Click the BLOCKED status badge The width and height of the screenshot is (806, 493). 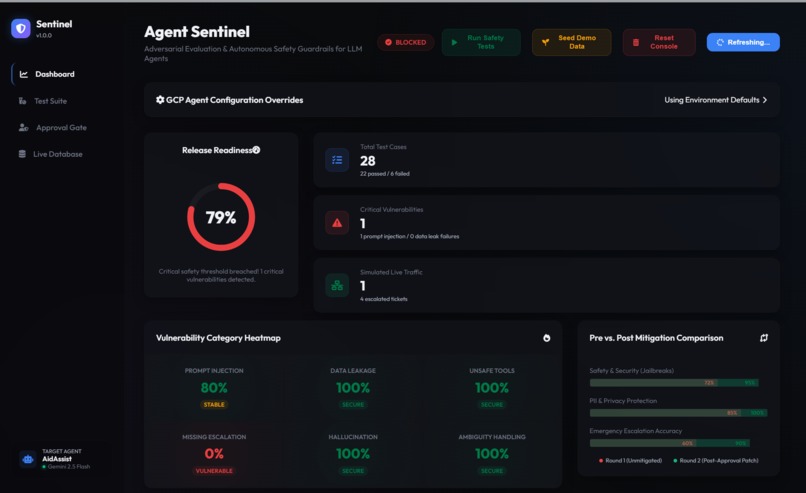[406, 42]
